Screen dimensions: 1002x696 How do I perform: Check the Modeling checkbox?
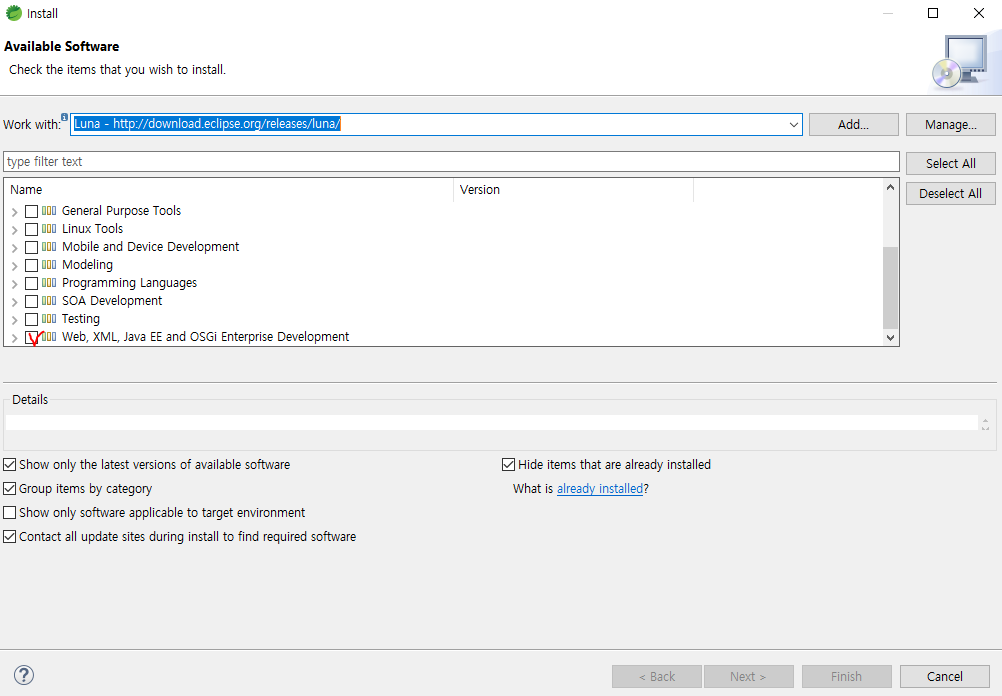pos(31,265)
